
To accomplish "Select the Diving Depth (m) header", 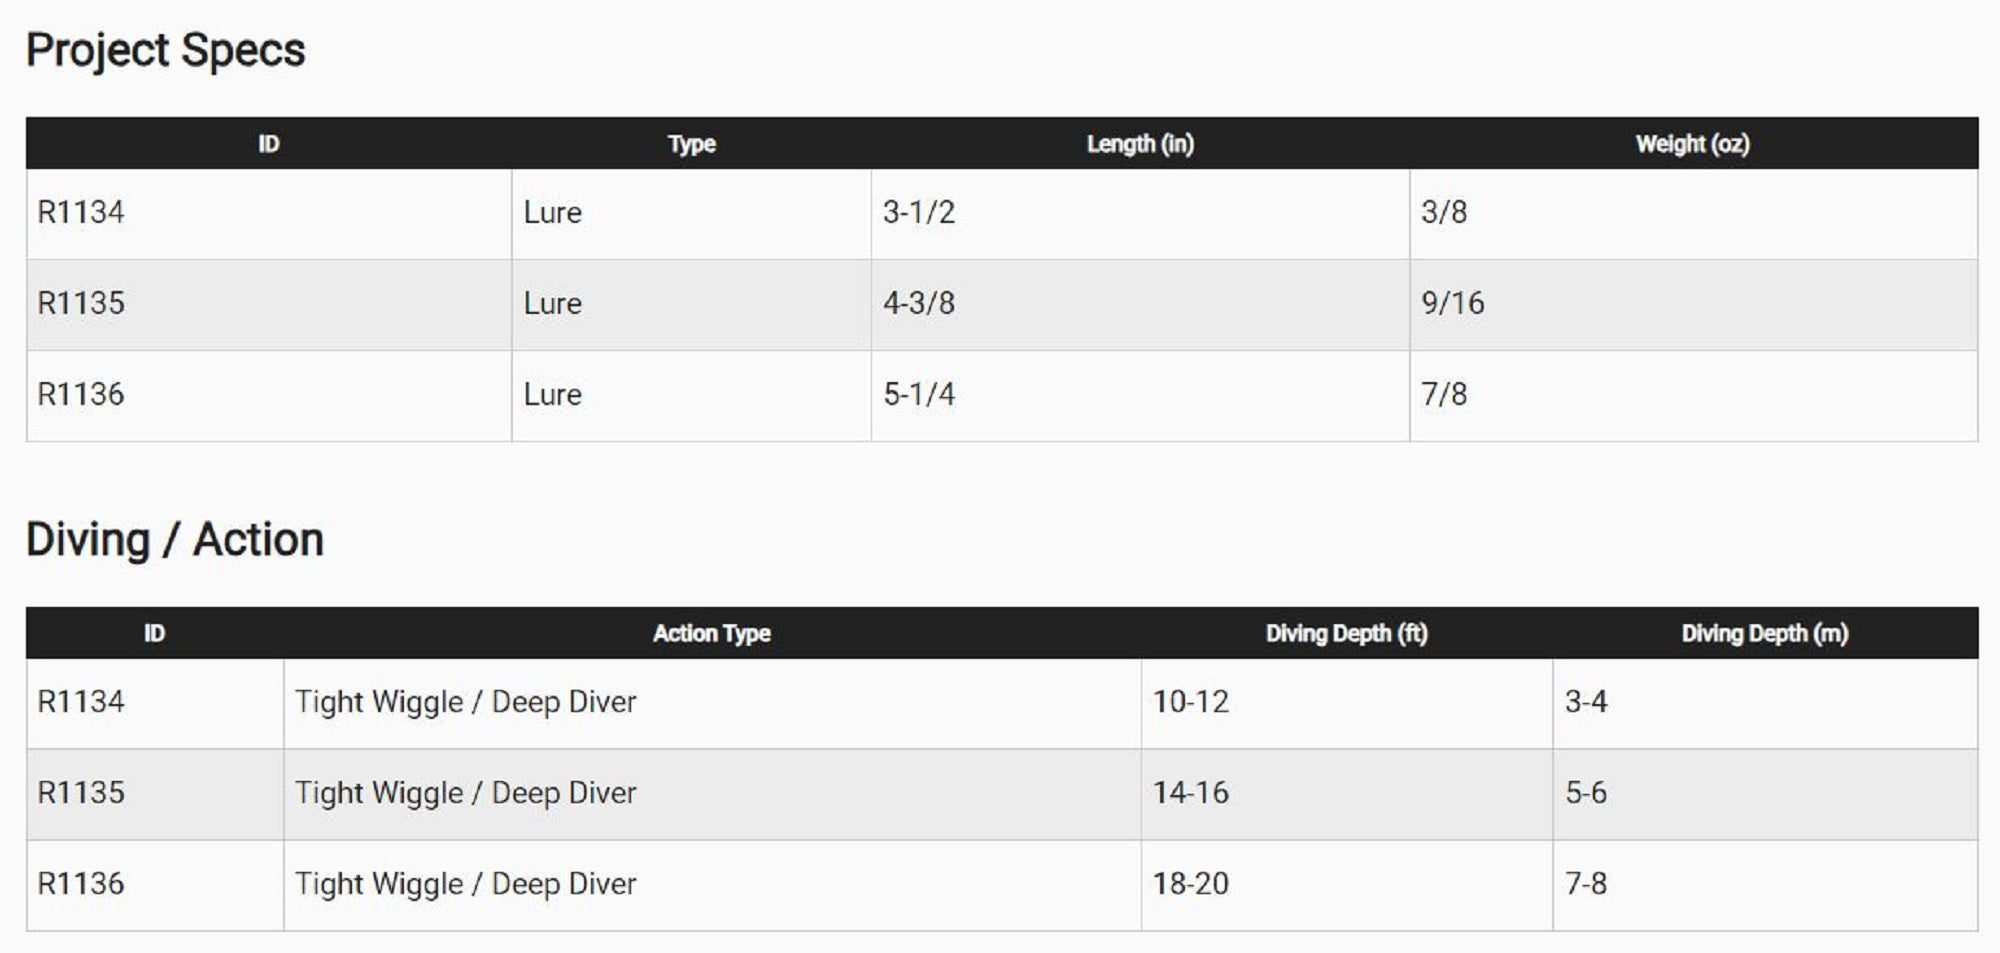I will [x=1764, y=633].
